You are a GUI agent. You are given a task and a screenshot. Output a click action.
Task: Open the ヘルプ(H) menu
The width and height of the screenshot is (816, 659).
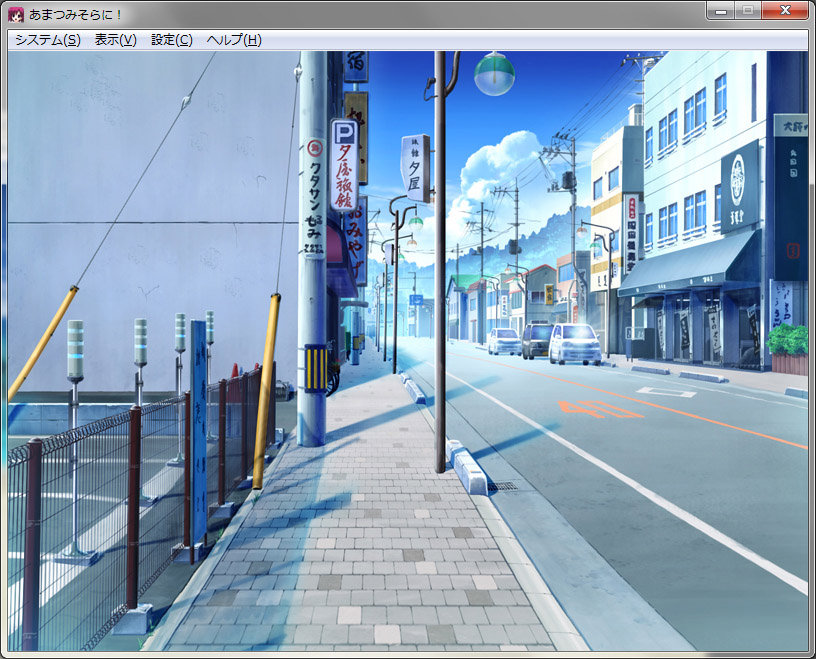click(x=234, y=40)
